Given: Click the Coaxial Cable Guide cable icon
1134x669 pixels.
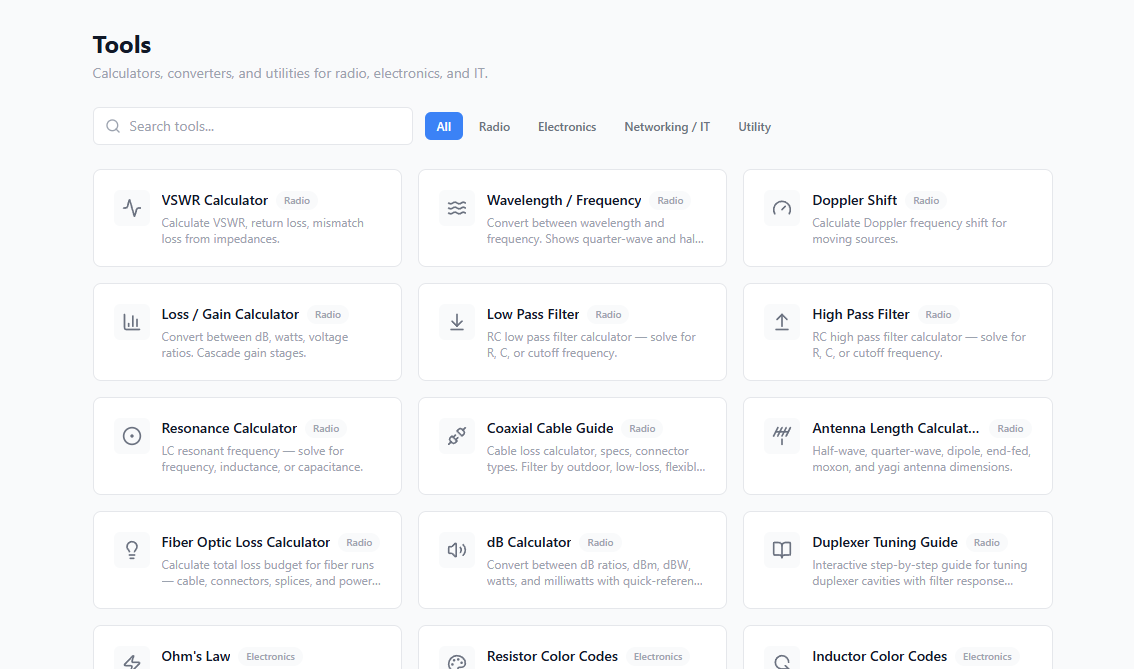Looking at the screenshot, I should click(457, 436).
